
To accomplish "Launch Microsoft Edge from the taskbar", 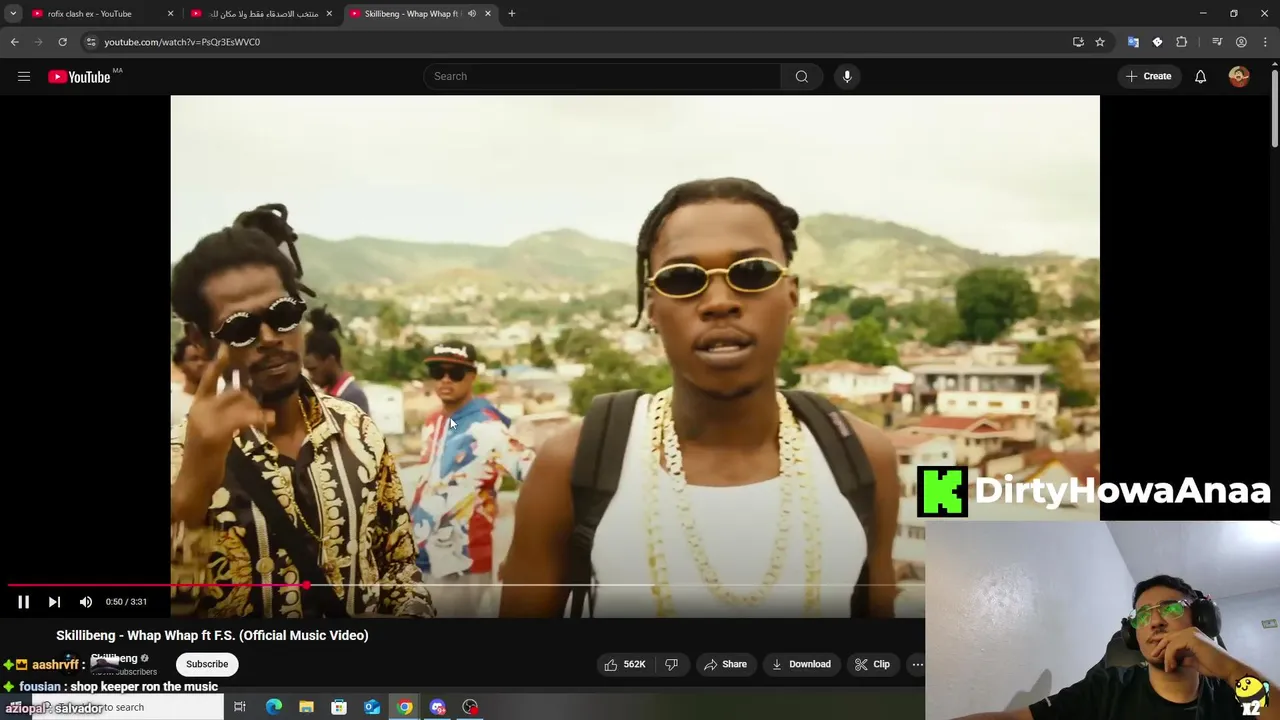I will pos(273,707).
